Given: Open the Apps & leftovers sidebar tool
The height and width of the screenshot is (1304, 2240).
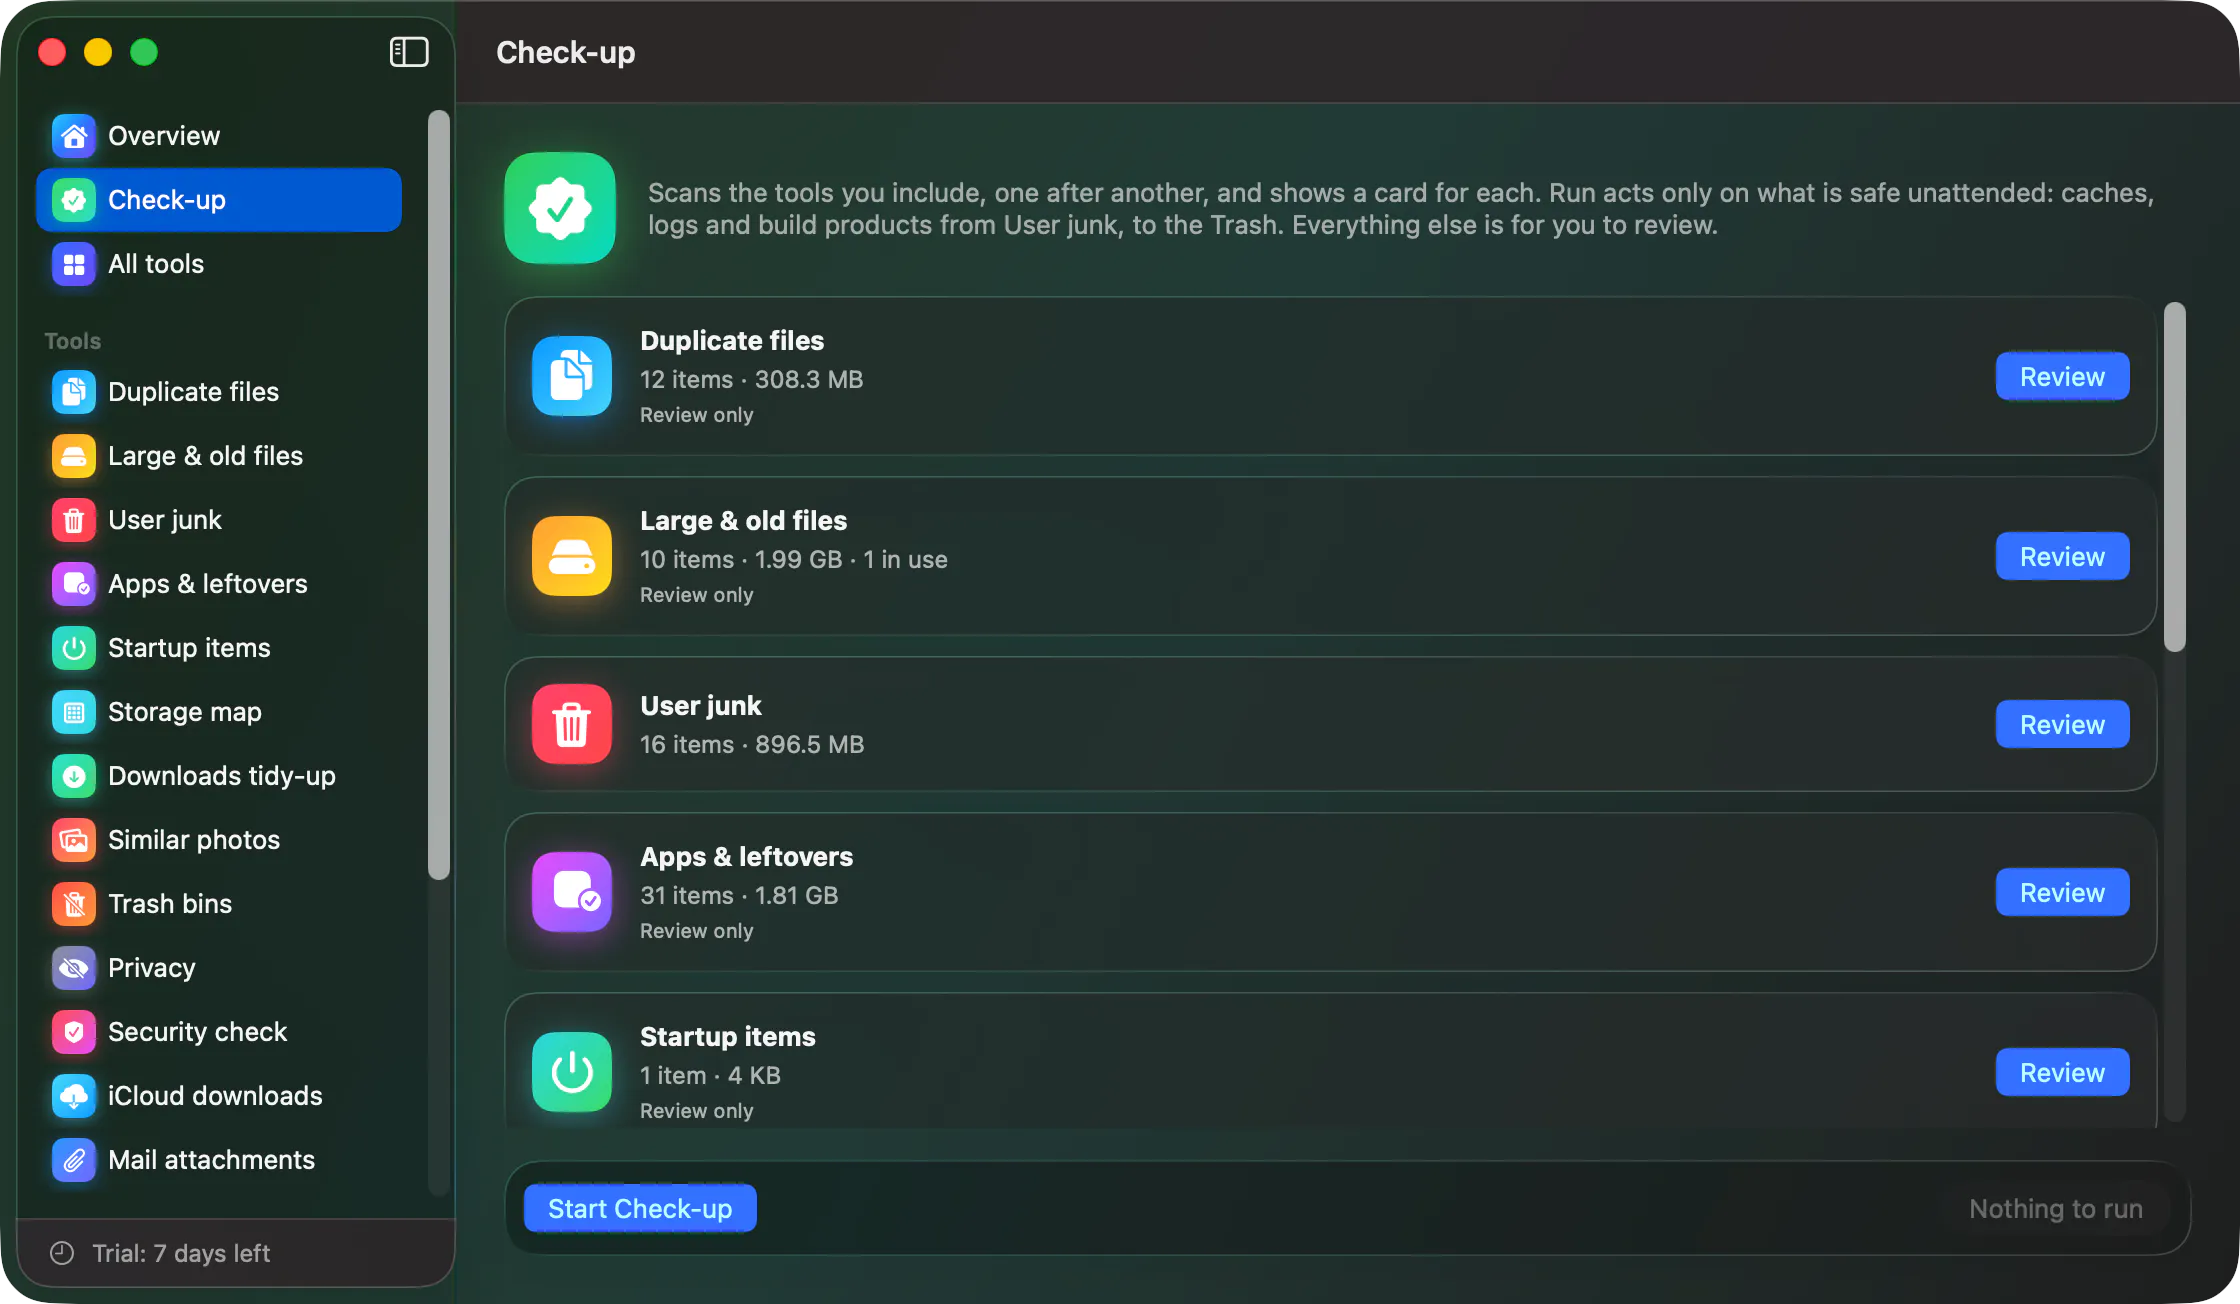Looking at the screenshot, I should point(219,584).
